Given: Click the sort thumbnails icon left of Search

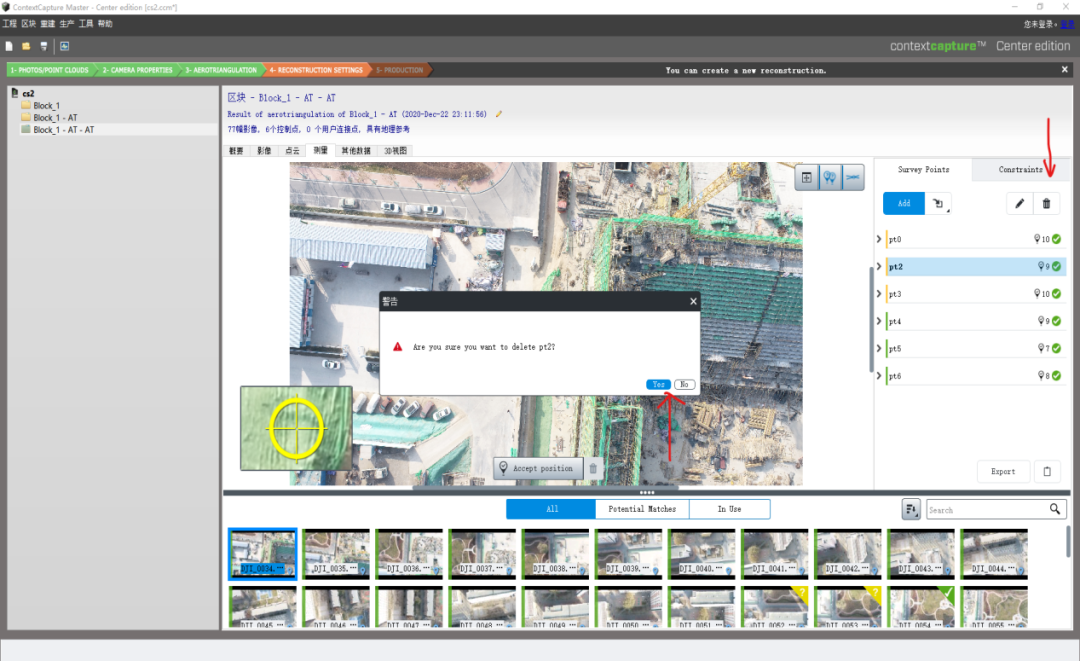Looking at the screenshot, I should pos(911,510).
